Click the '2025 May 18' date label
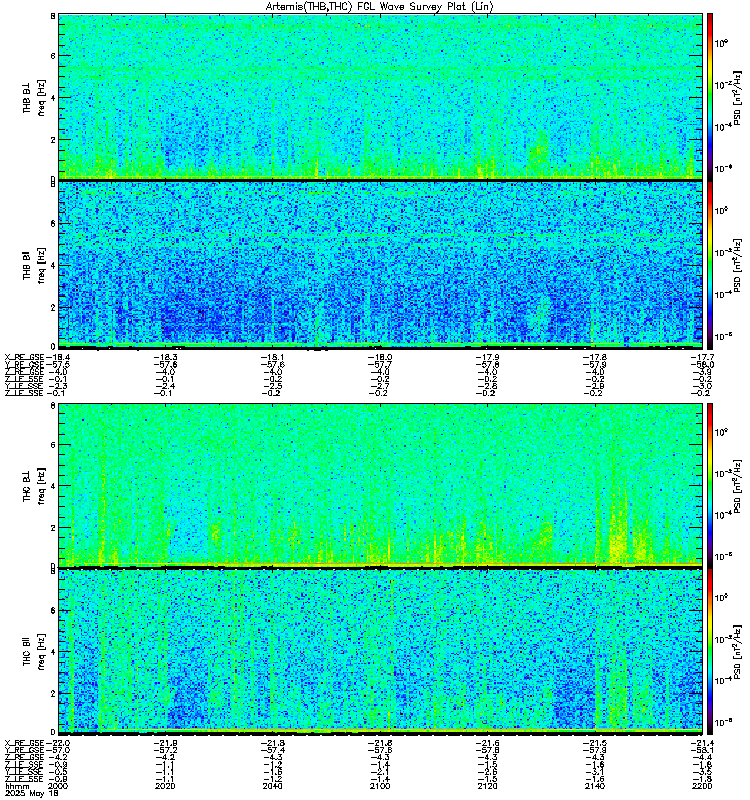Viewport: 750px width, 800px height. click(31, 794)
